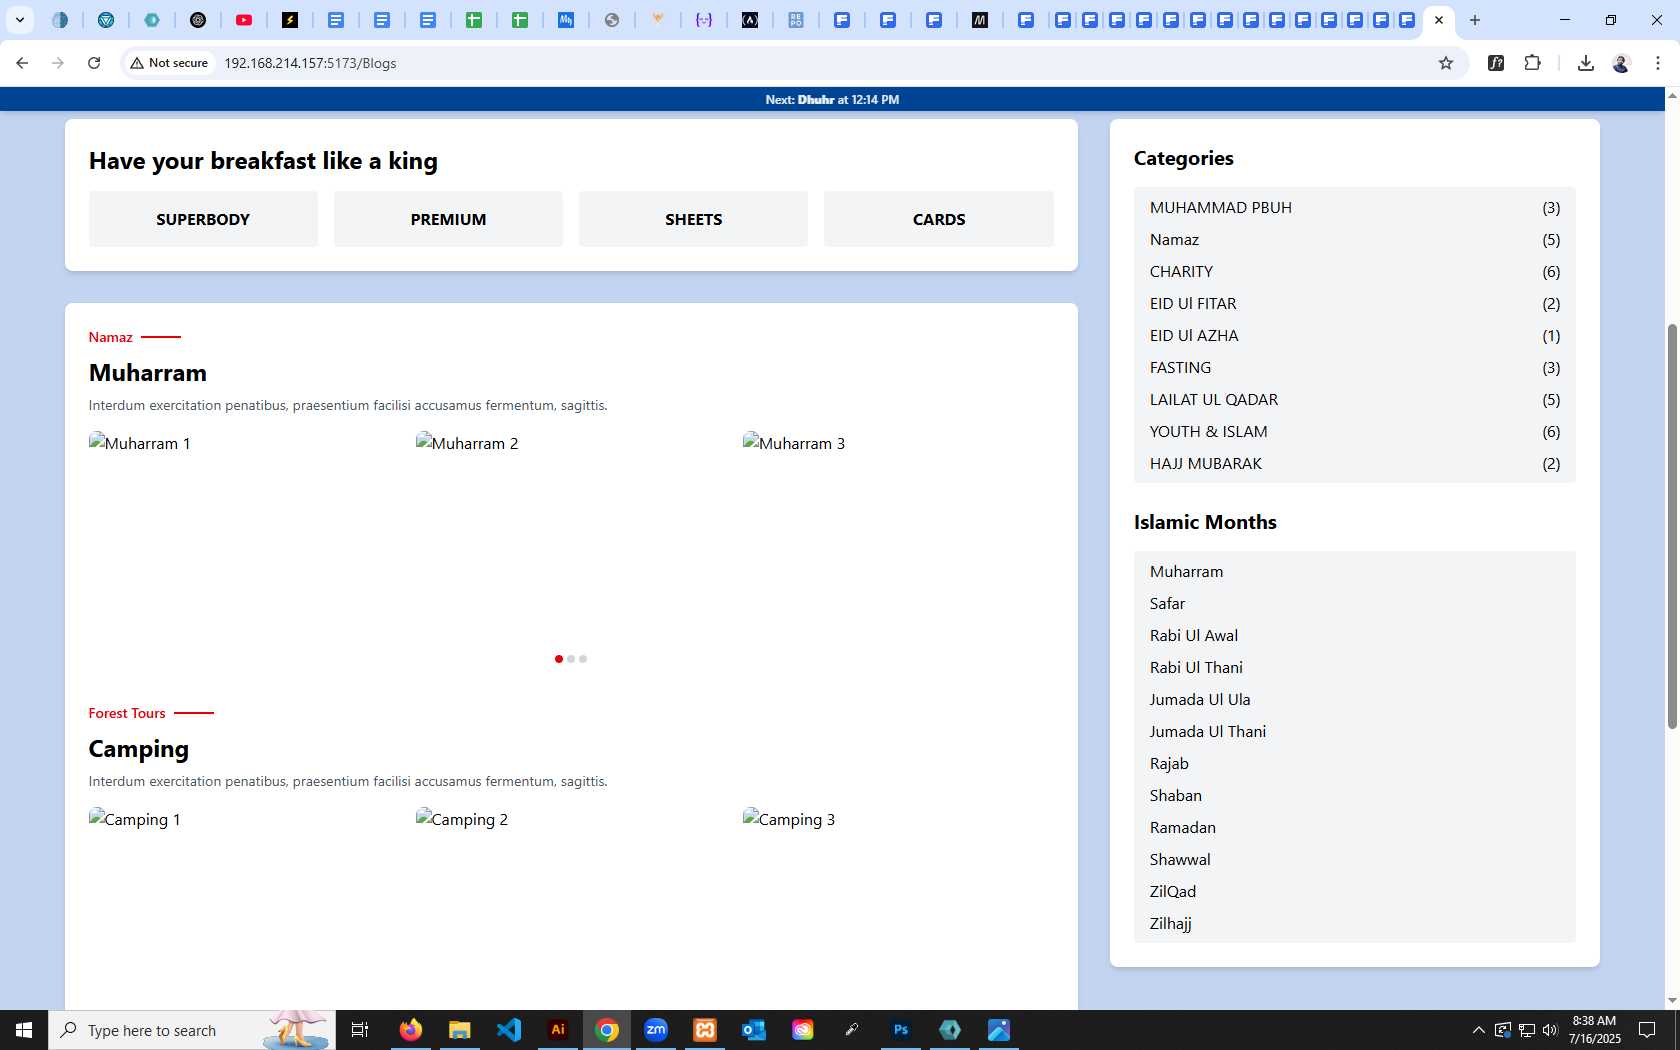Switch to the black M icon tab

coord(980,20)
